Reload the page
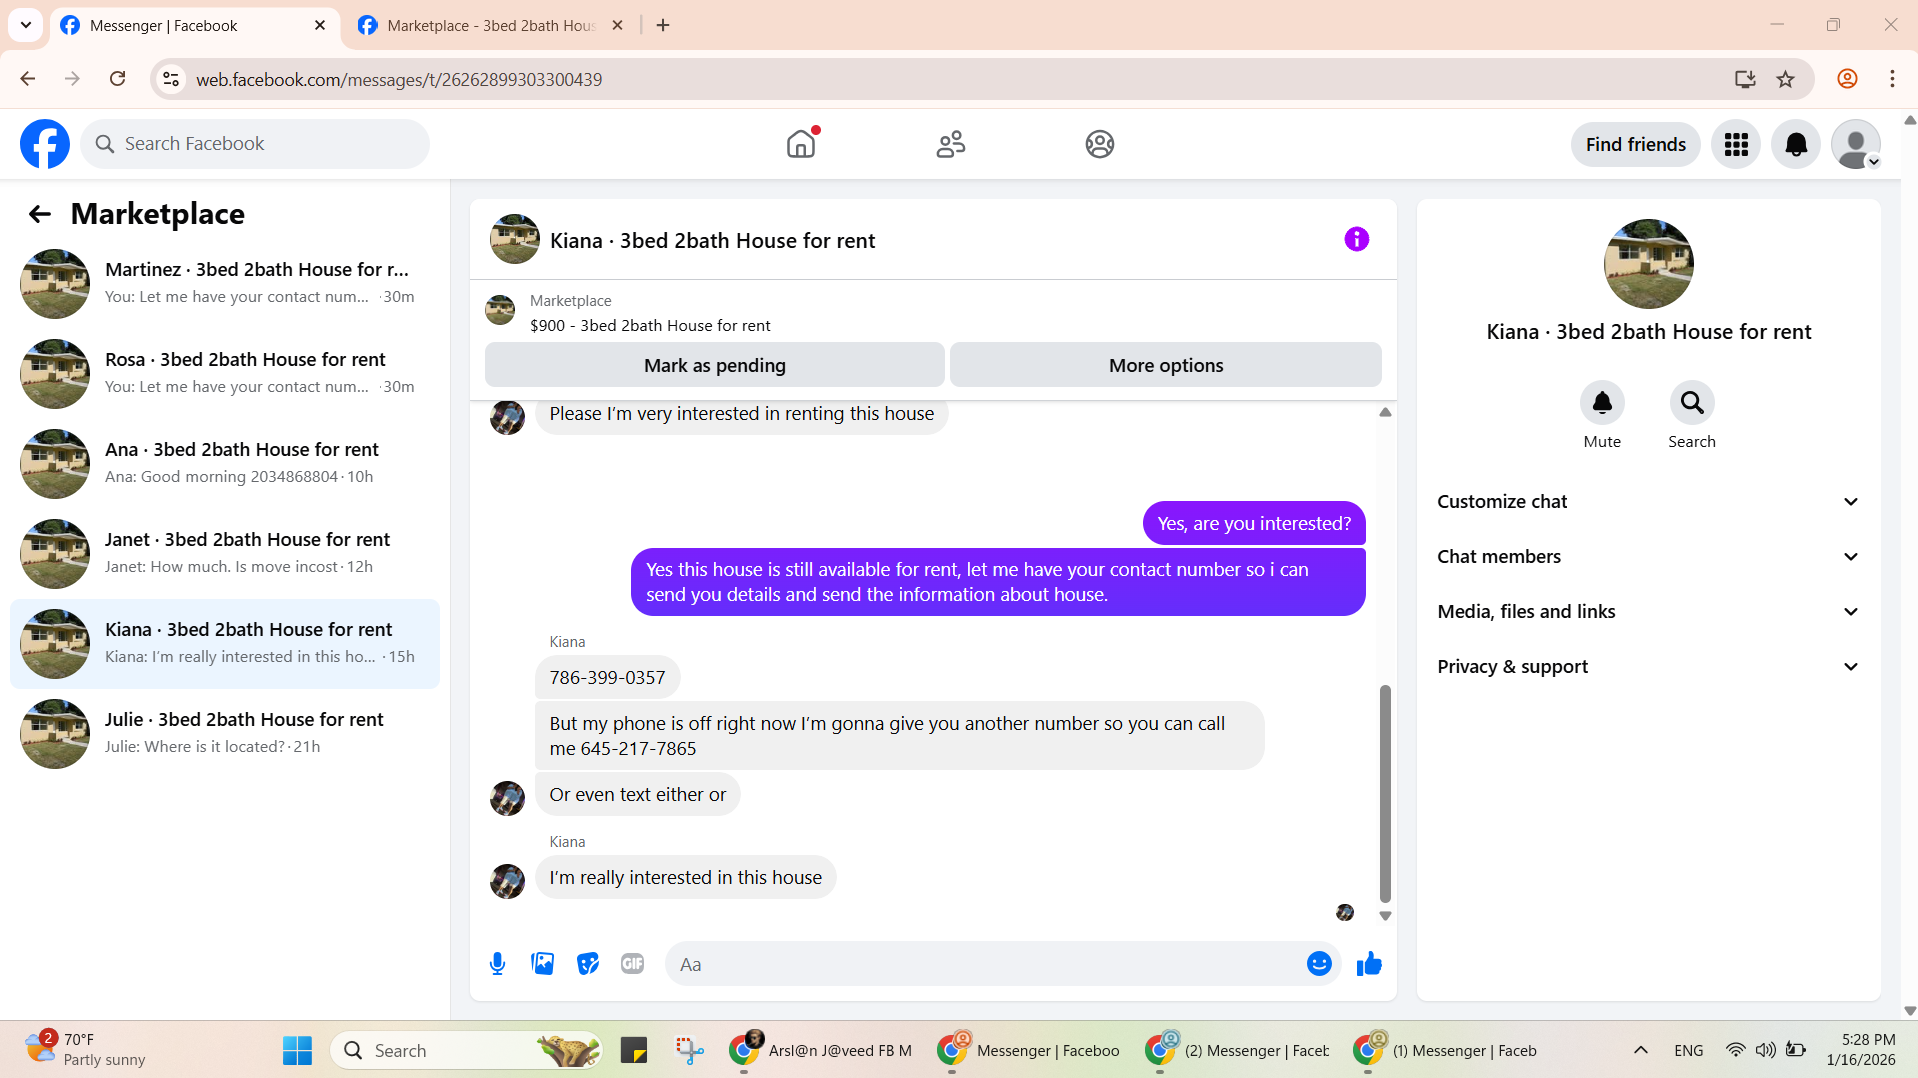Image resolution: width=1918 pixels, height=1078 pixels. pyautogui.click(x=117, y=79)
